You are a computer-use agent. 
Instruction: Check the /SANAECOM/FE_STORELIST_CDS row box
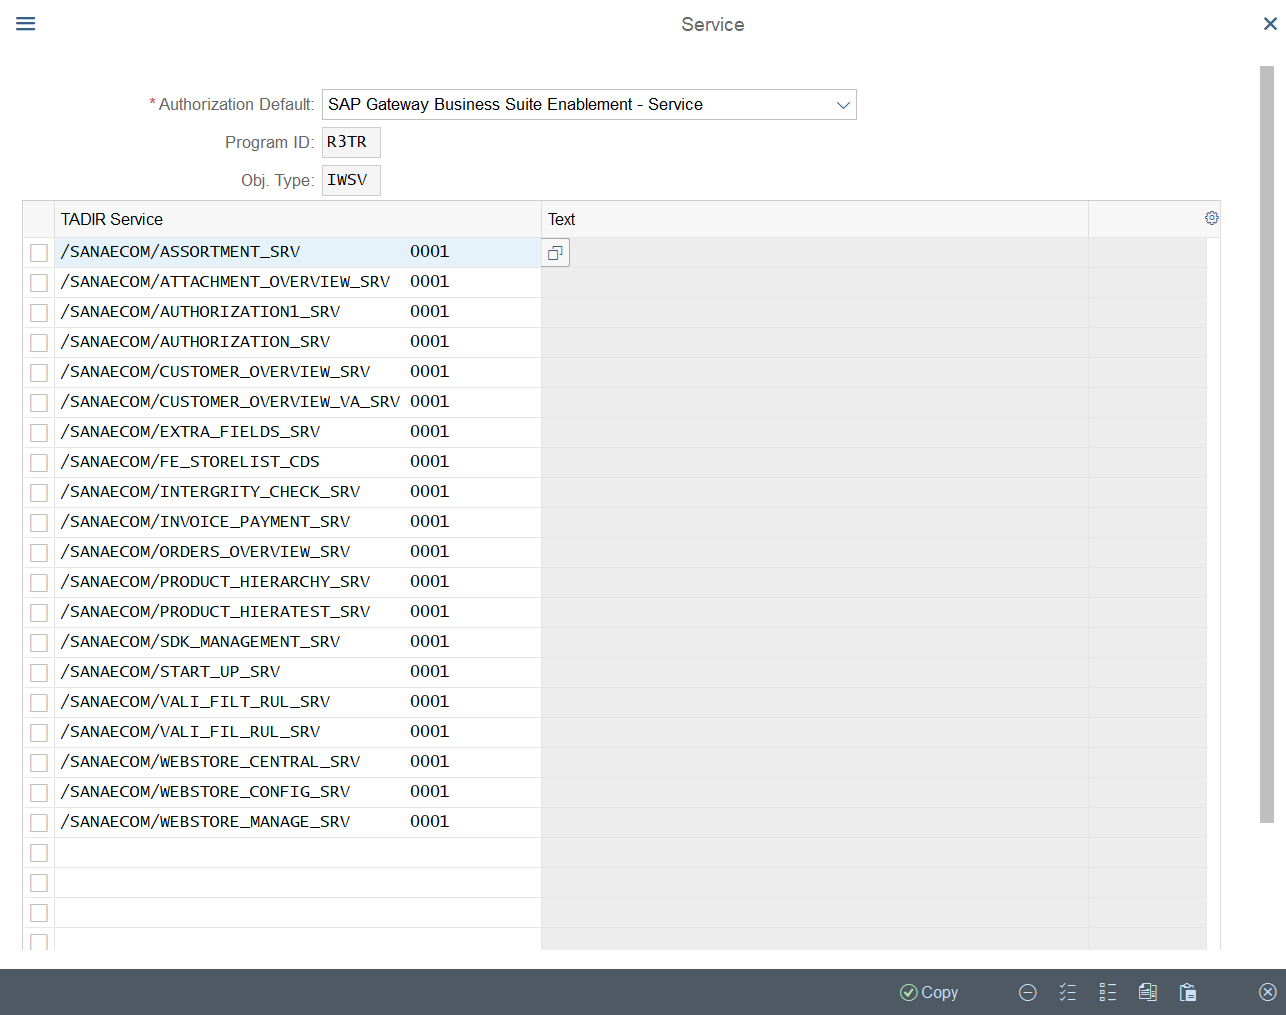point(39,463)
